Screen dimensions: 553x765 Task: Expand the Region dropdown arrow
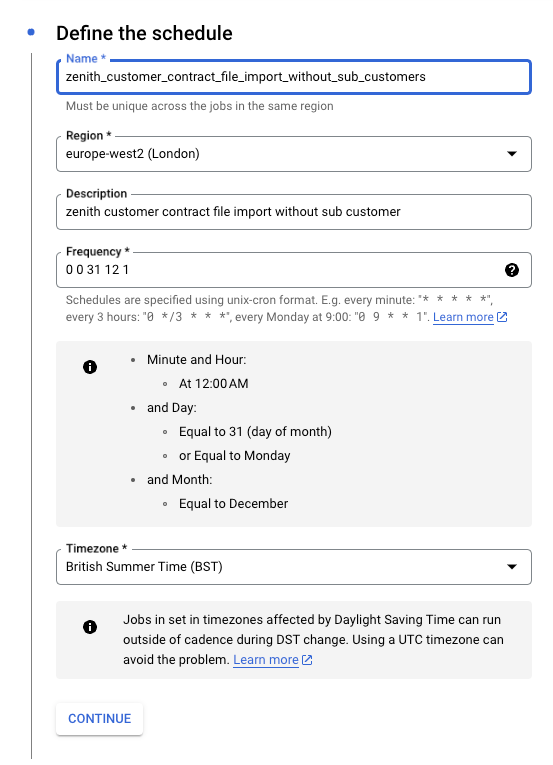512,154
